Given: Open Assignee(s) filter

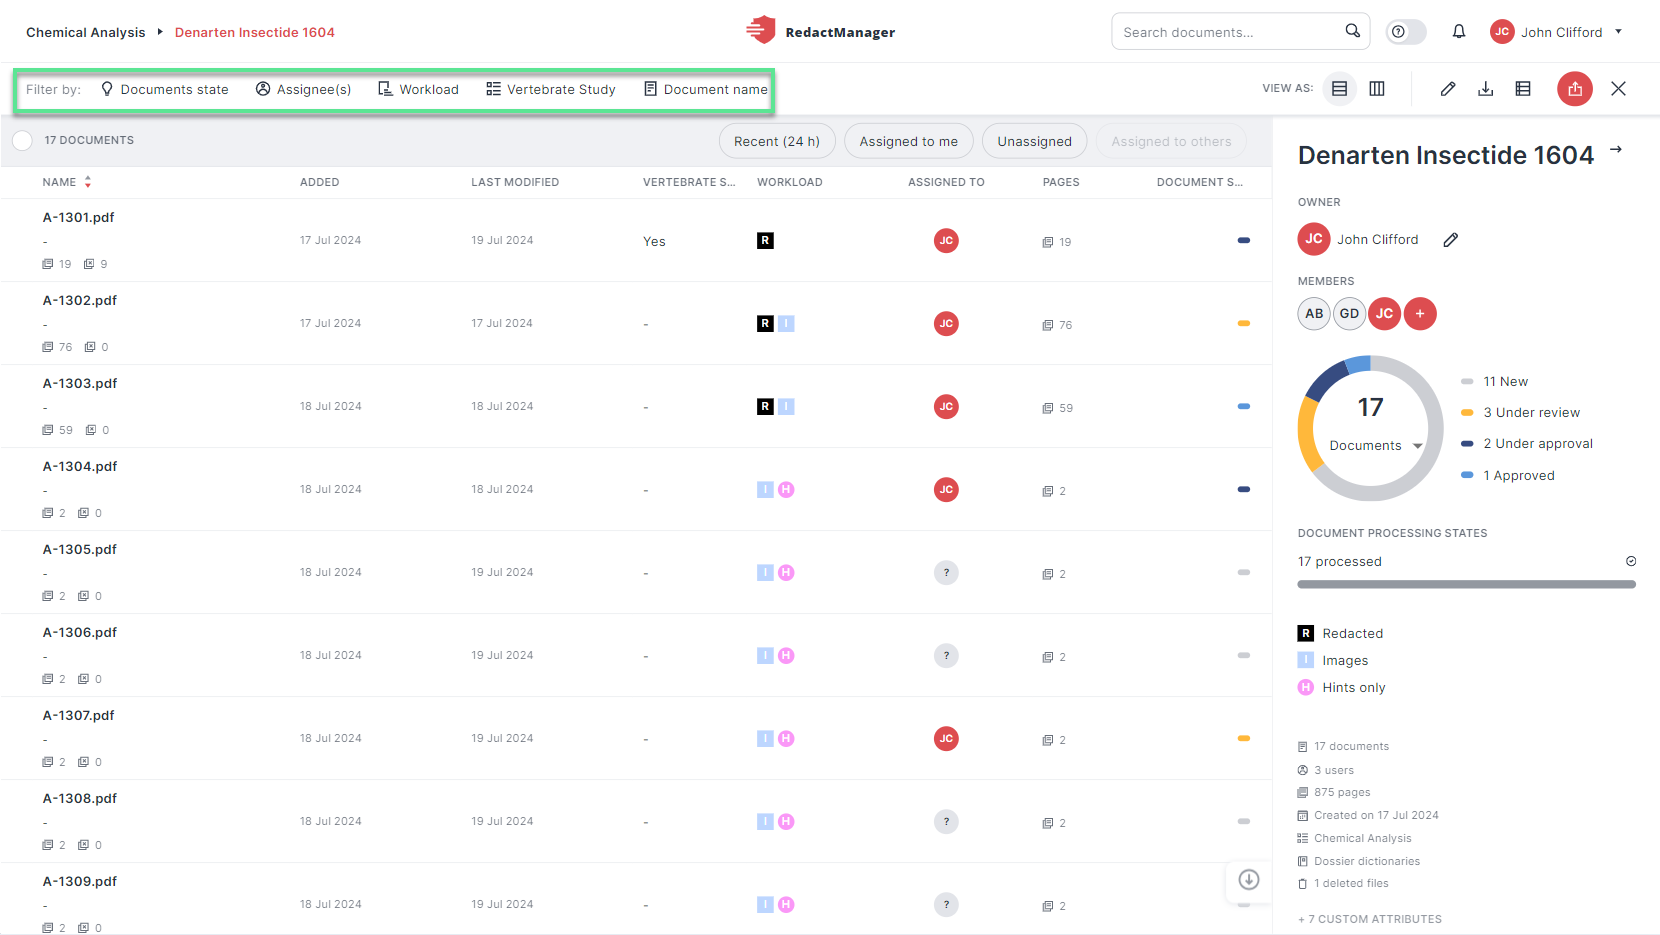Looking at the screenshot, I should [x=304, y=89].
